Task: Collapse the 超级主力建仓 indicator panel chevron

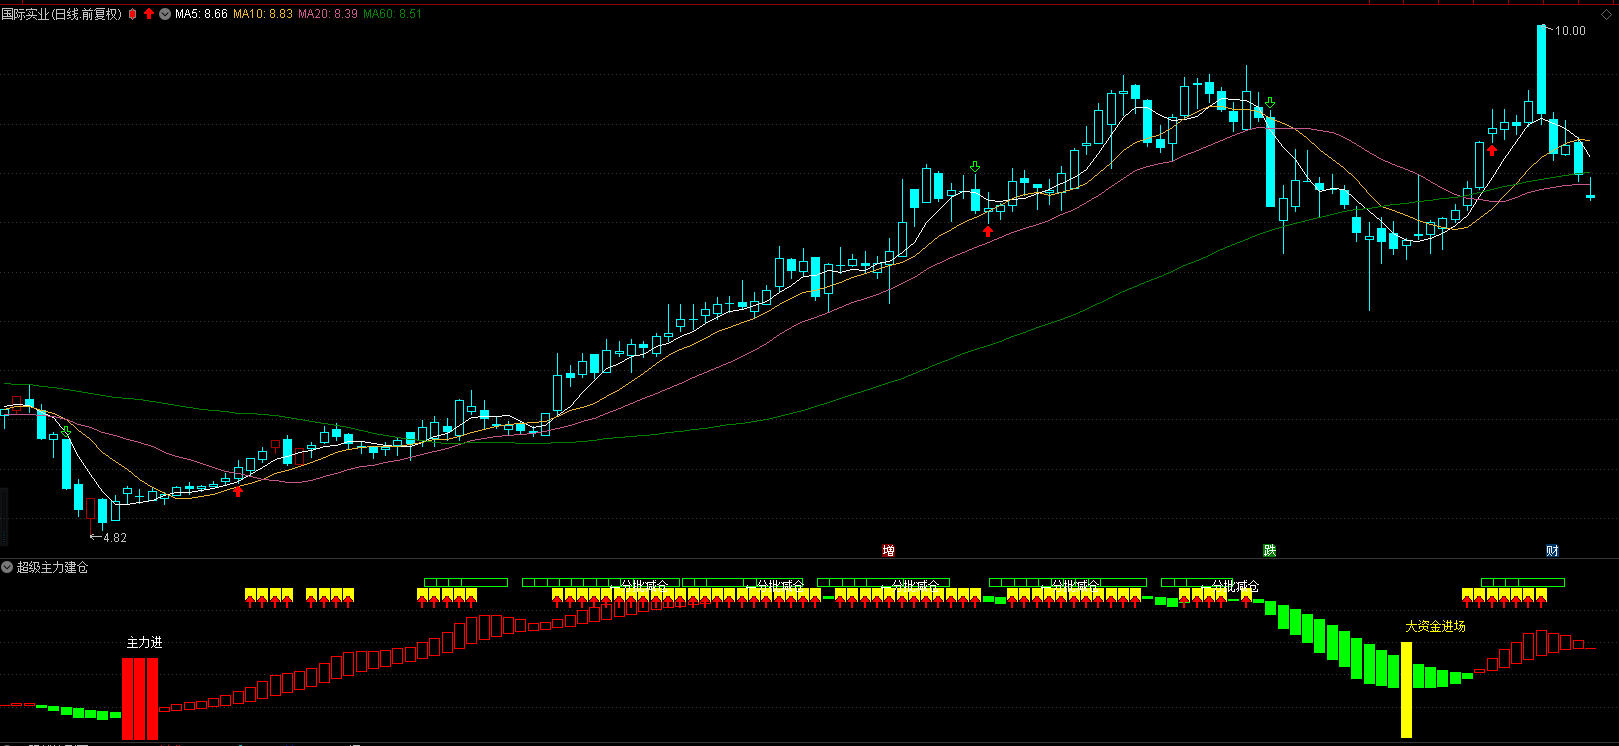Action: 7,567
